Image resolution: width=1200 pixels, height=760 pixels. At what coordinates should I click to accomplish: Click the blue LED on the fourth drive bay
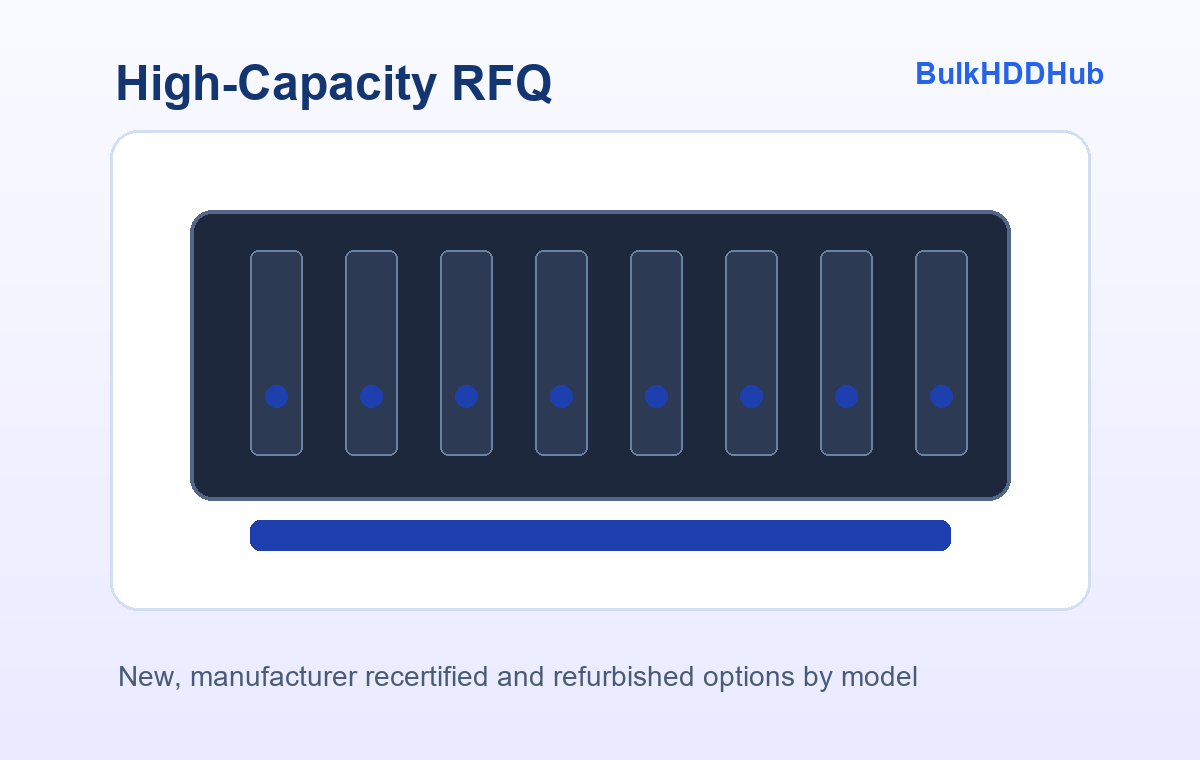click(x=561, y=396)
